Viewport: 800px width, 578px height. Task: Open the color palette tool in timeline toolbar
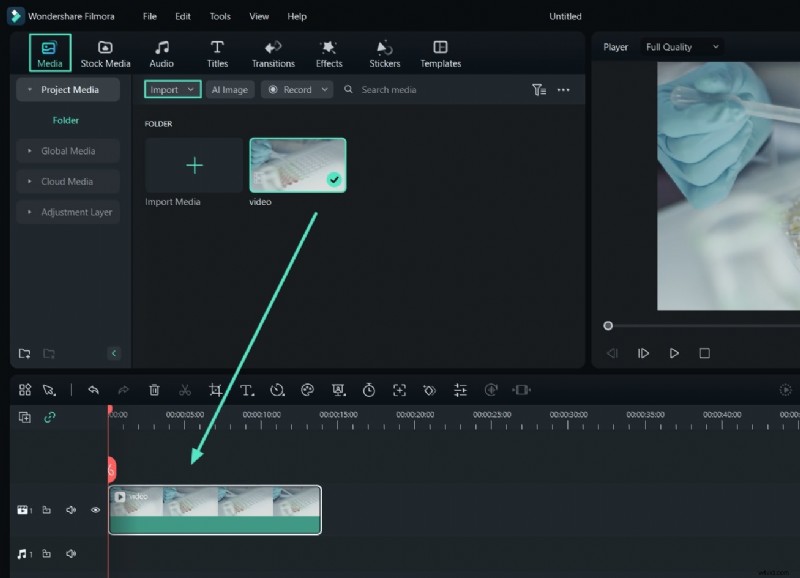pyautogui.click(x=307, y=390)
